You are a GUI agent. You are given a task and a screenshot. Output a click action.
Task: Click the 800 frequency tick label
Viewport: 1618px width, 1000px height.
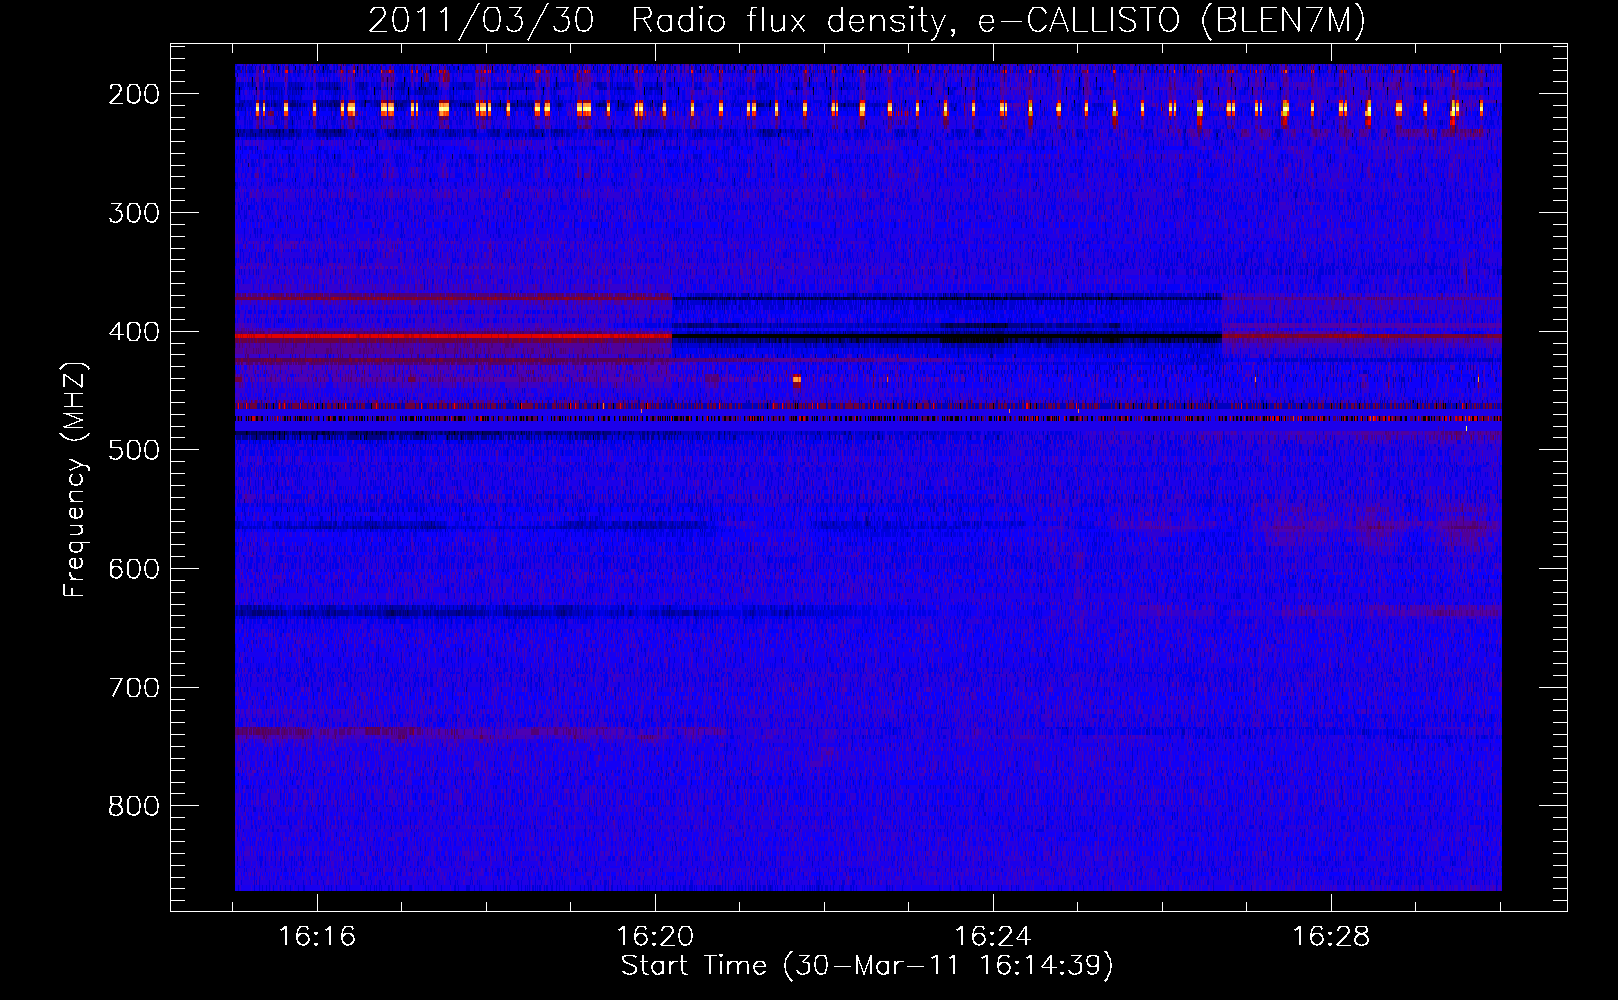[134, 806]
